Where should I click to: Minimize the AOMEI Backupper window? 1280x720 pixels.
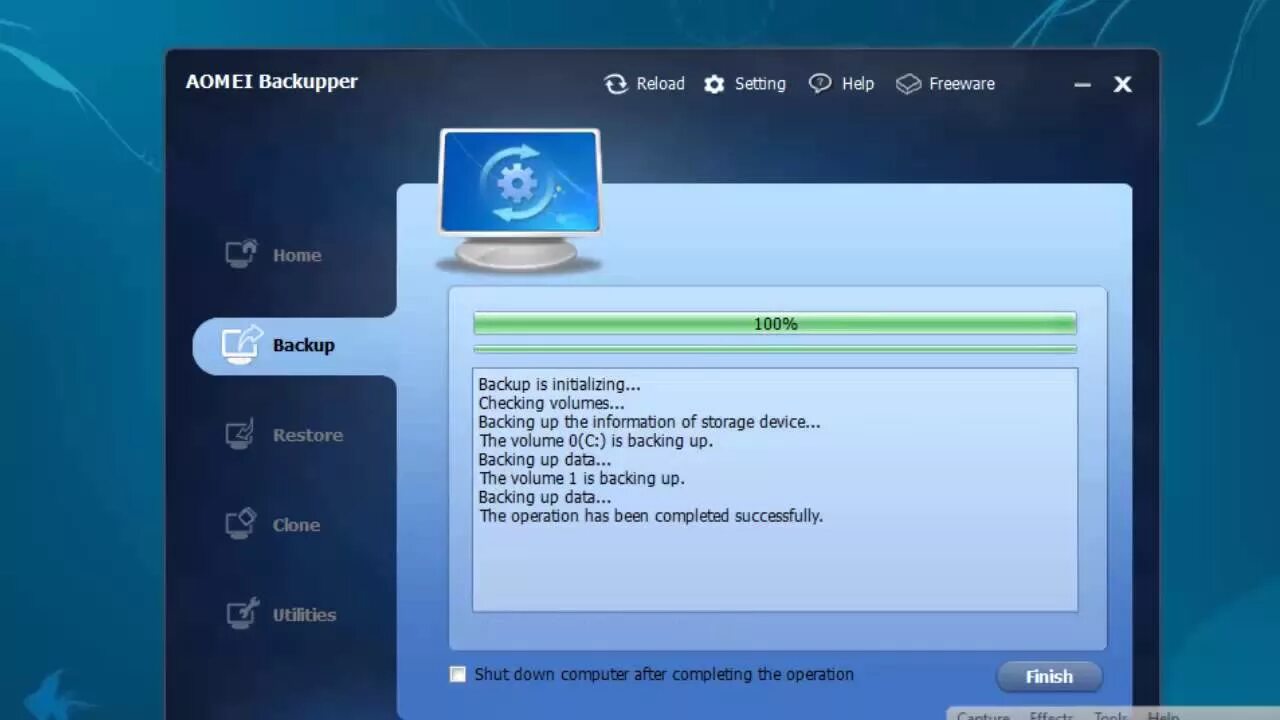coord(1082,85)
